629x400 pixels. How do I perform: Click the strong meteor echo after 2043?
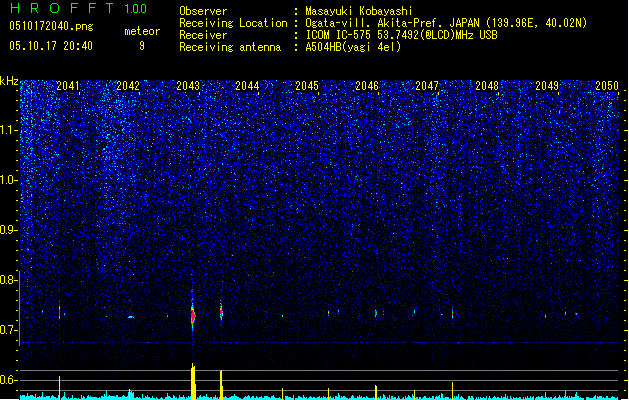193,315
